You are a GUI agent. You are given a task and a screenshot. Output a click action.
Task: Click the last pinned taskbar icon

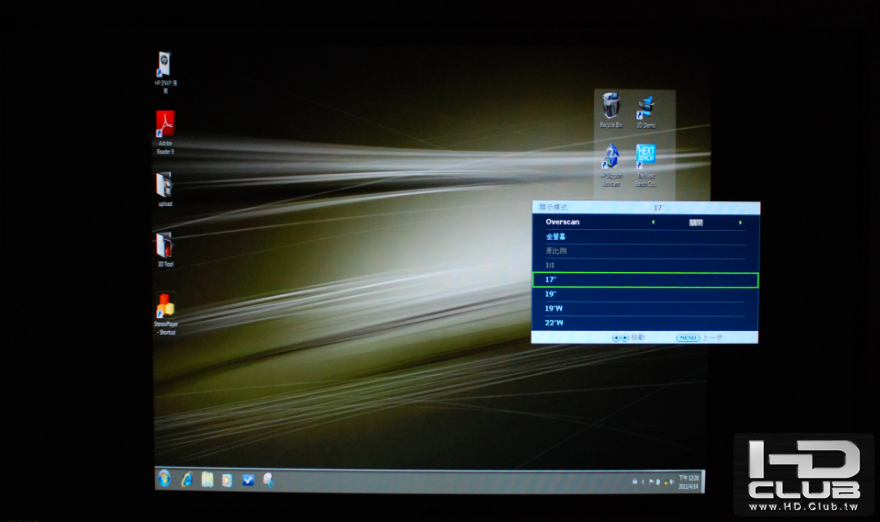coord(268,480)
